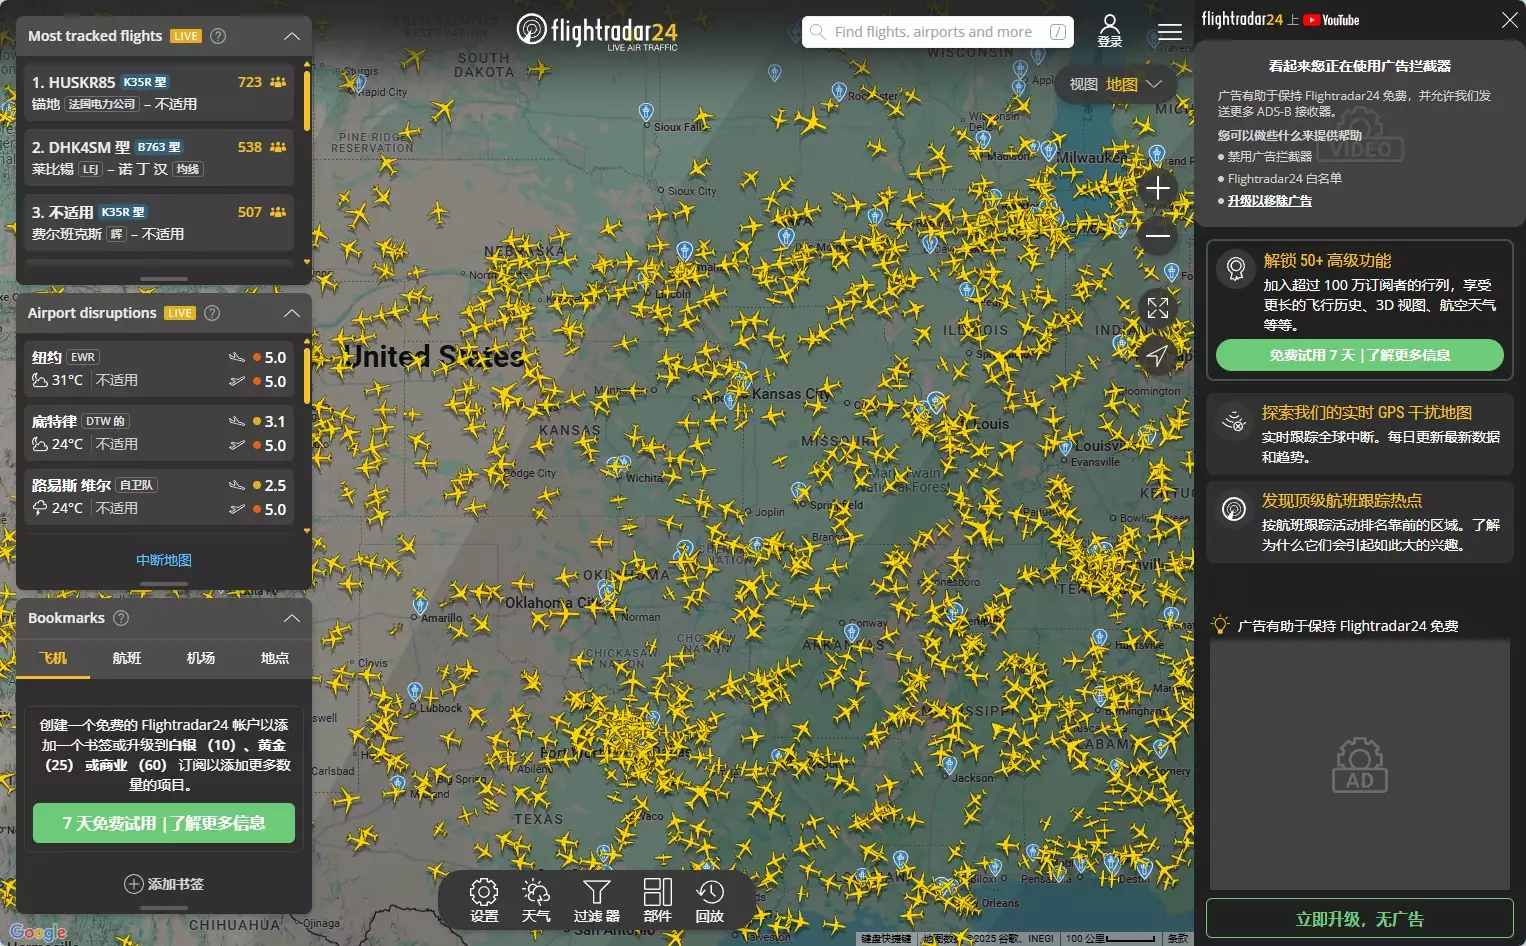Viewport: 1526px width, 946px height.
Task: Click the 'Find flights, airports' search field
Action: (x=938, y=32)
